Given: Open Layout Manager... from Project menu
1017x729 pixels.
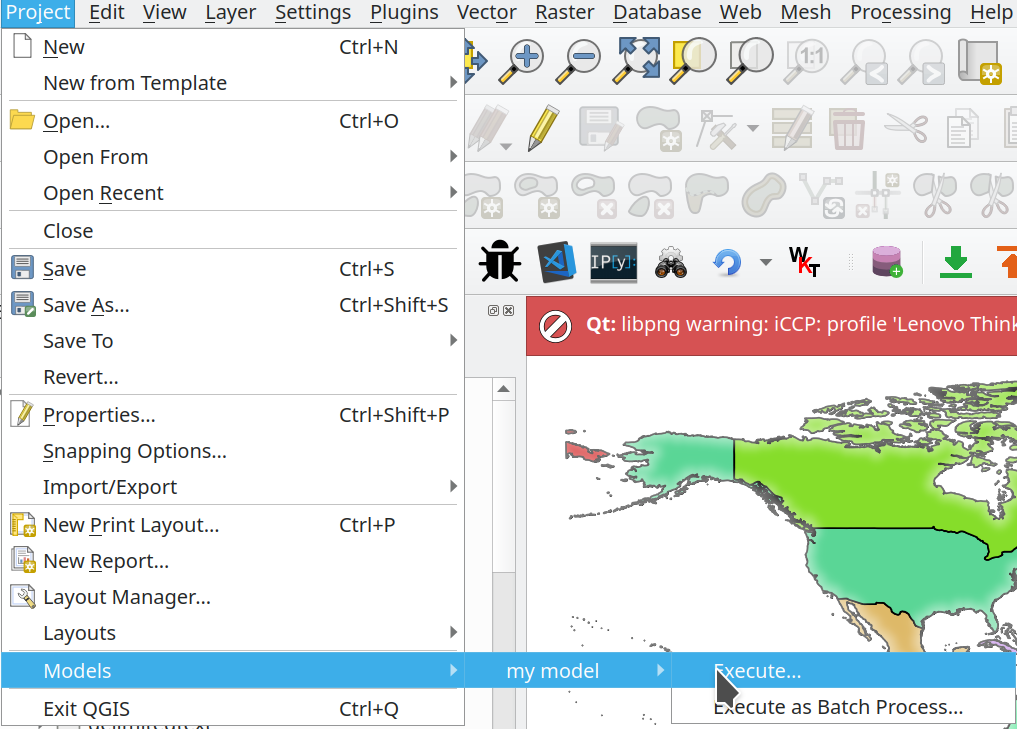Looking at the screenshot, I should pyautogui.click(x=126, y=597).
